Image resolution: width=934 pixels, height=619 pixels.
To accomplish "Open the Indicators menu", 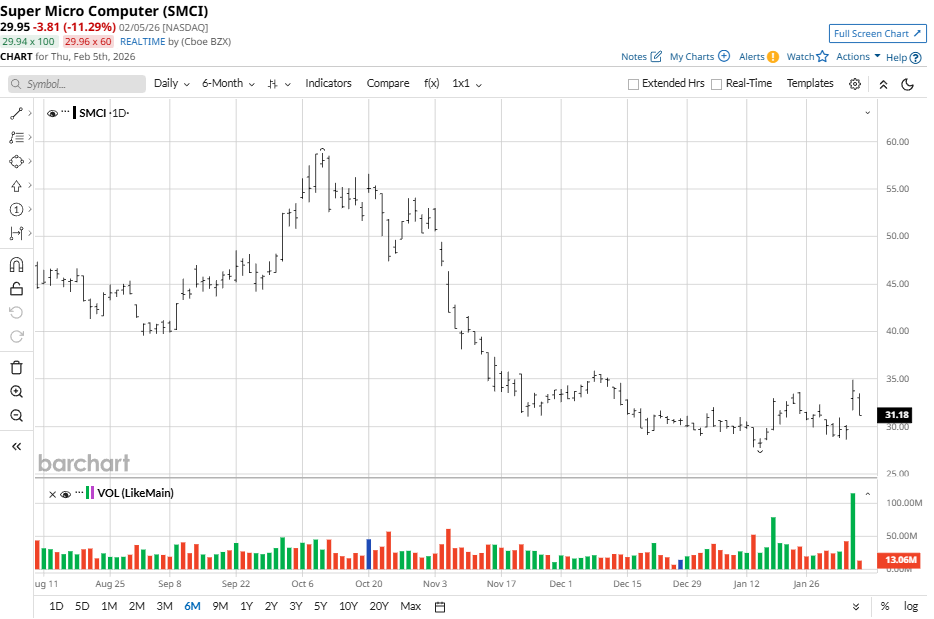I will coord(328,83).
